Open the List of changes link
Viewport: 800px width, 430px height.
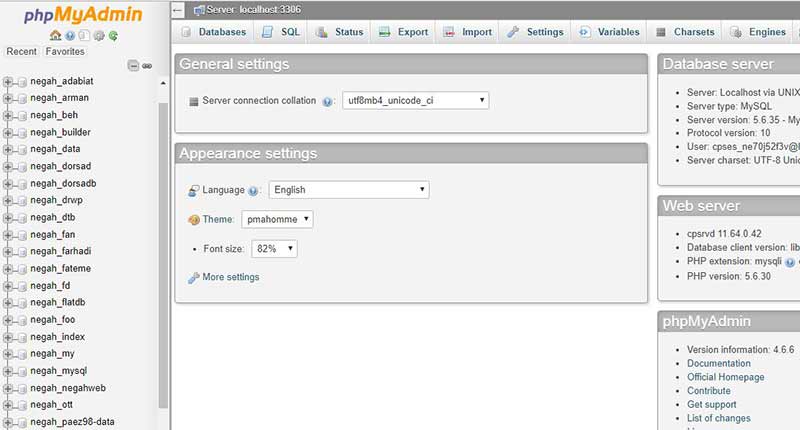point(718,418)
